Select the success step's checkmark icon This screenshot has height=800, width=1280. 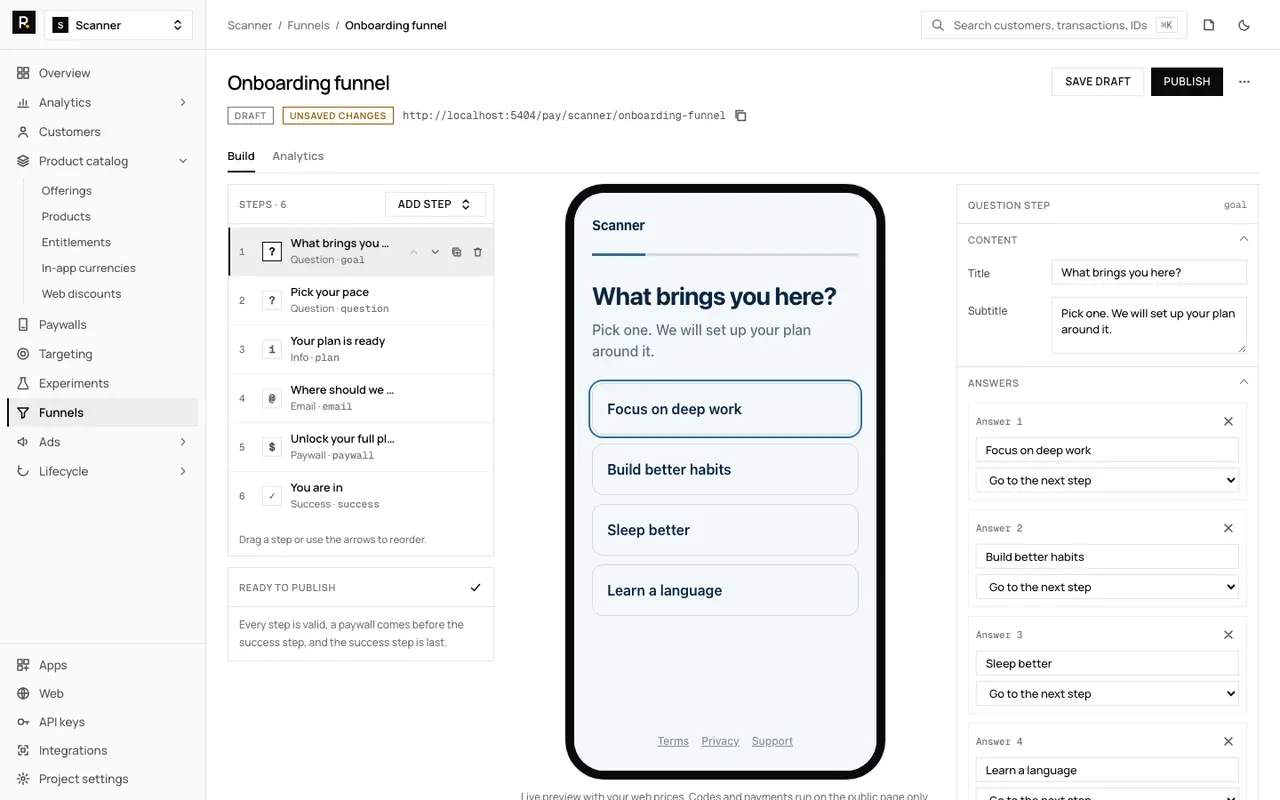[x=272, y=497]
